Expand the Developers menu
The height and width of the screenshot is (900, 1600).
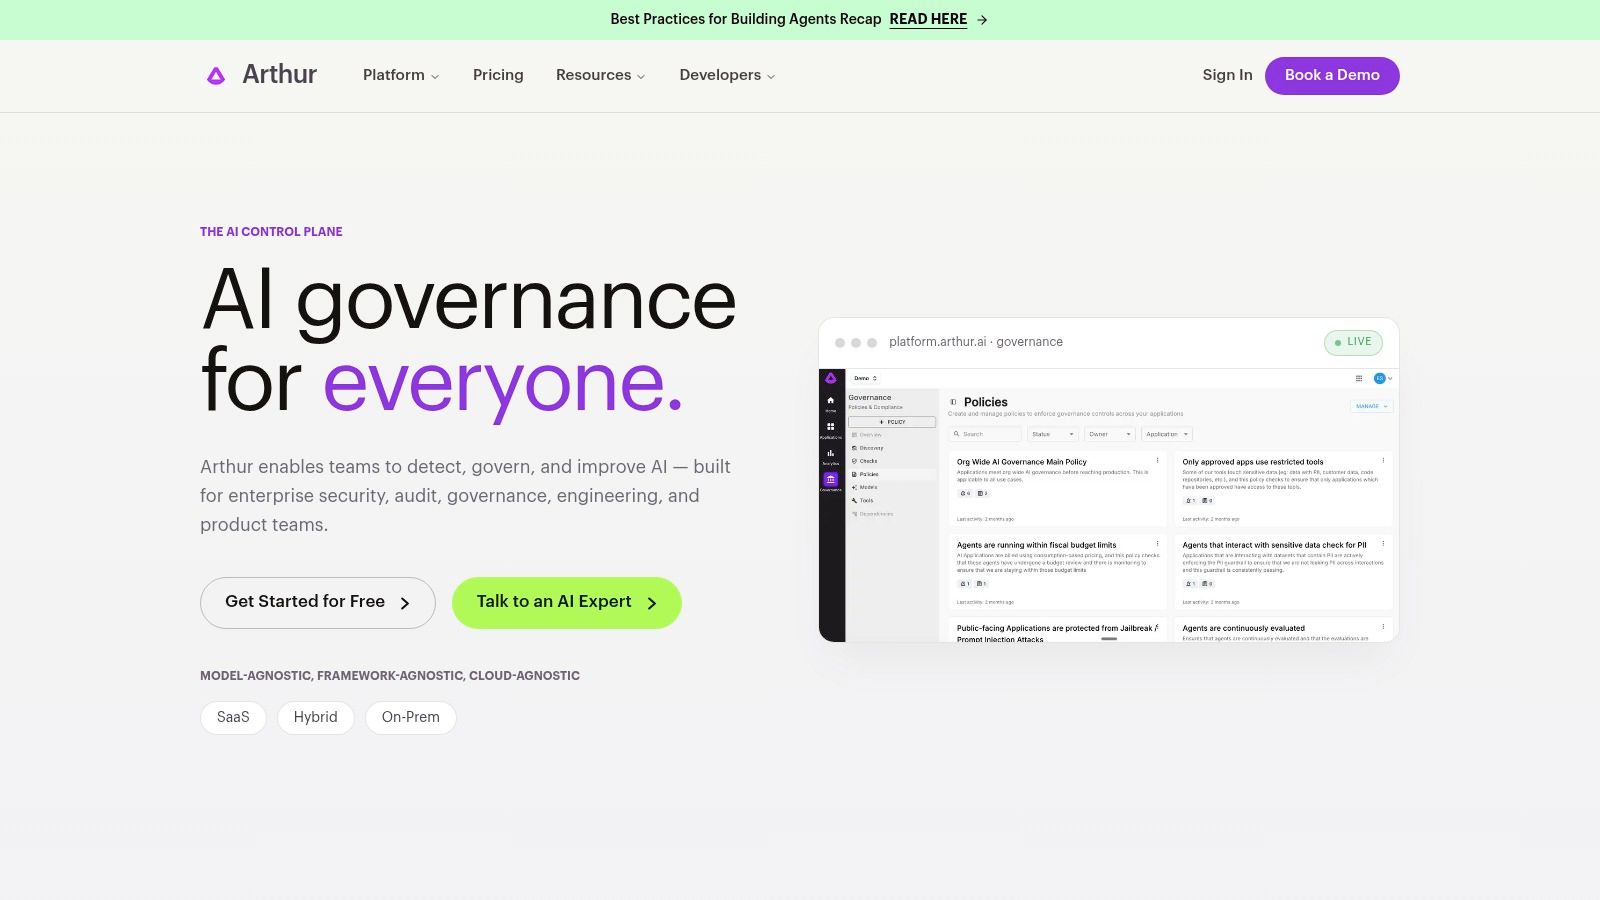(727, 75)
